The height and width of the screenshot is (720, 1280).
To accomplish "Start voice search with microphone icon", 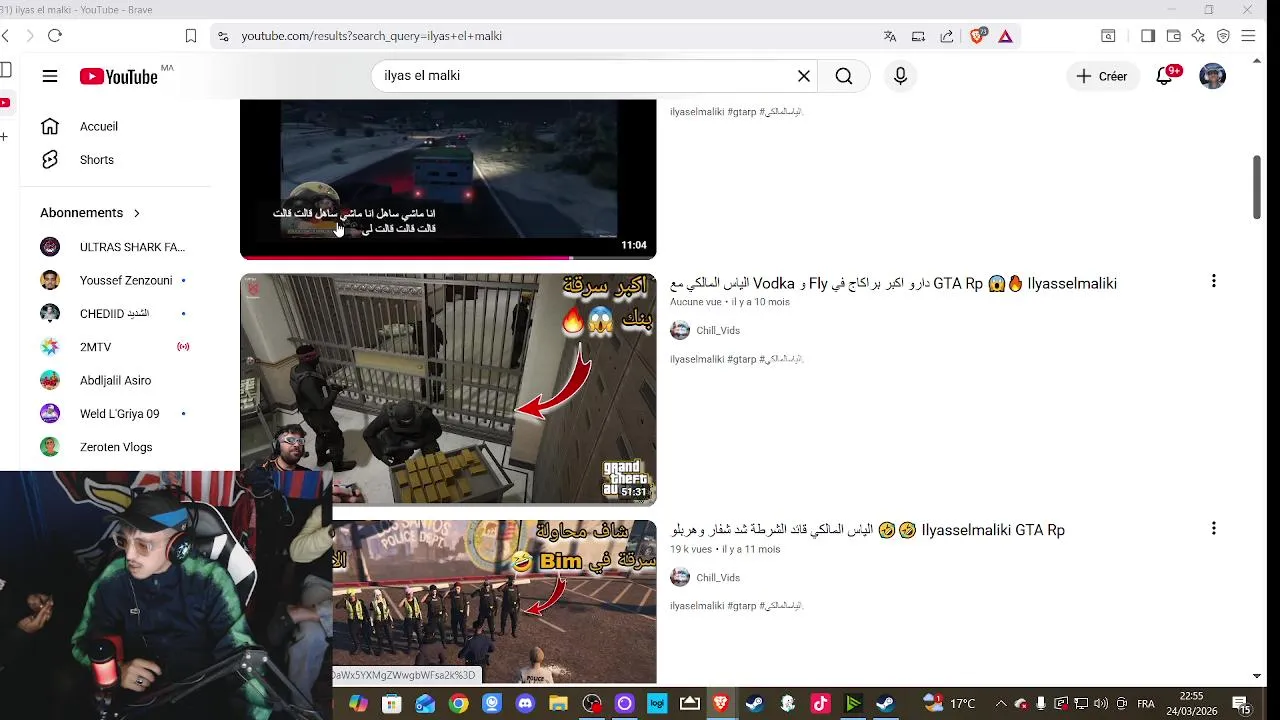I will [x=900, y=76].
